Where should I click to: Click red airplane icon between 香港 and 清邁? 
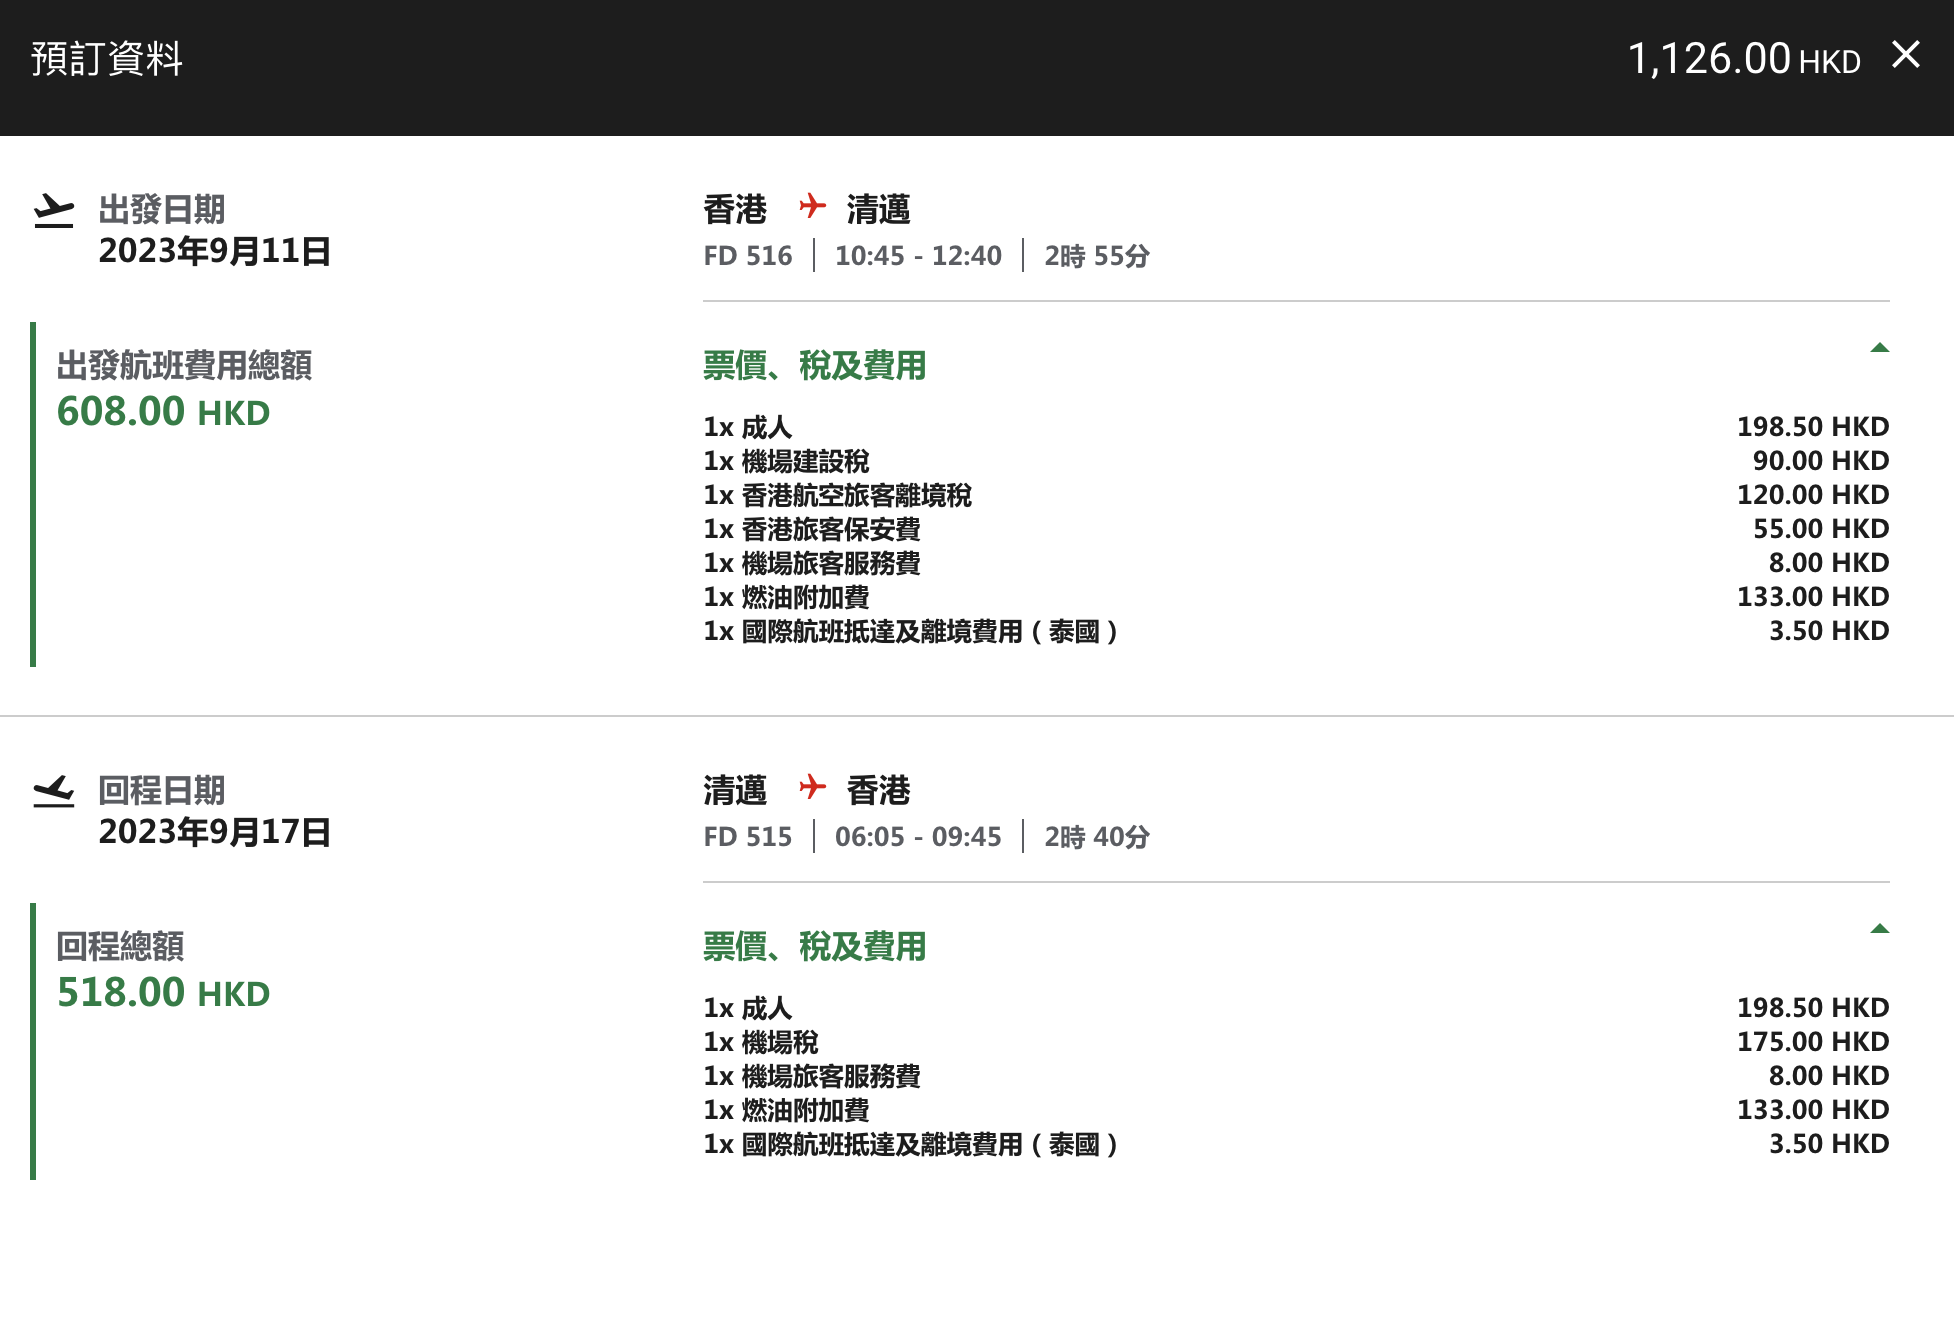point(812,206)
